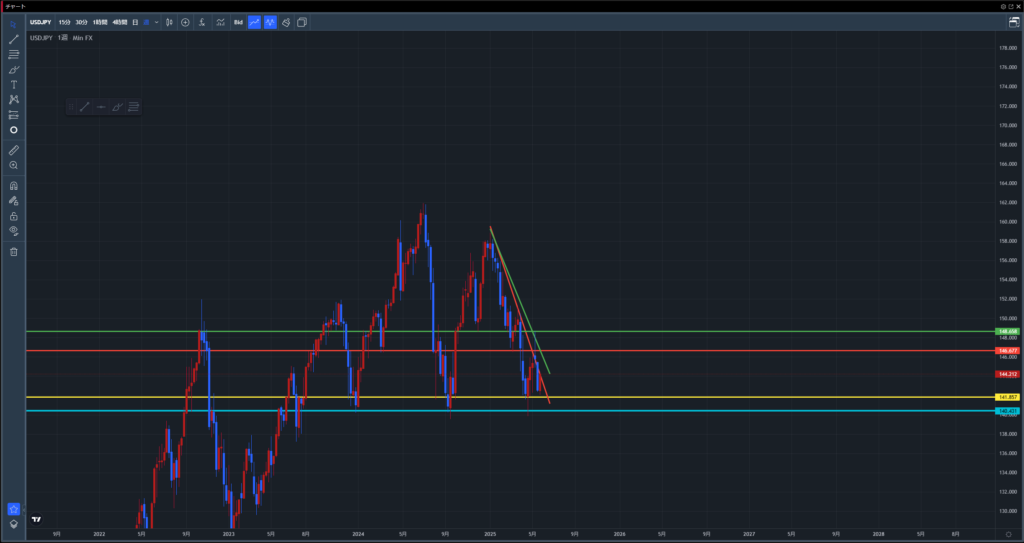Select trend line in floating toolbar
The width and height of the screenshot is (1024, 543).
84,107
